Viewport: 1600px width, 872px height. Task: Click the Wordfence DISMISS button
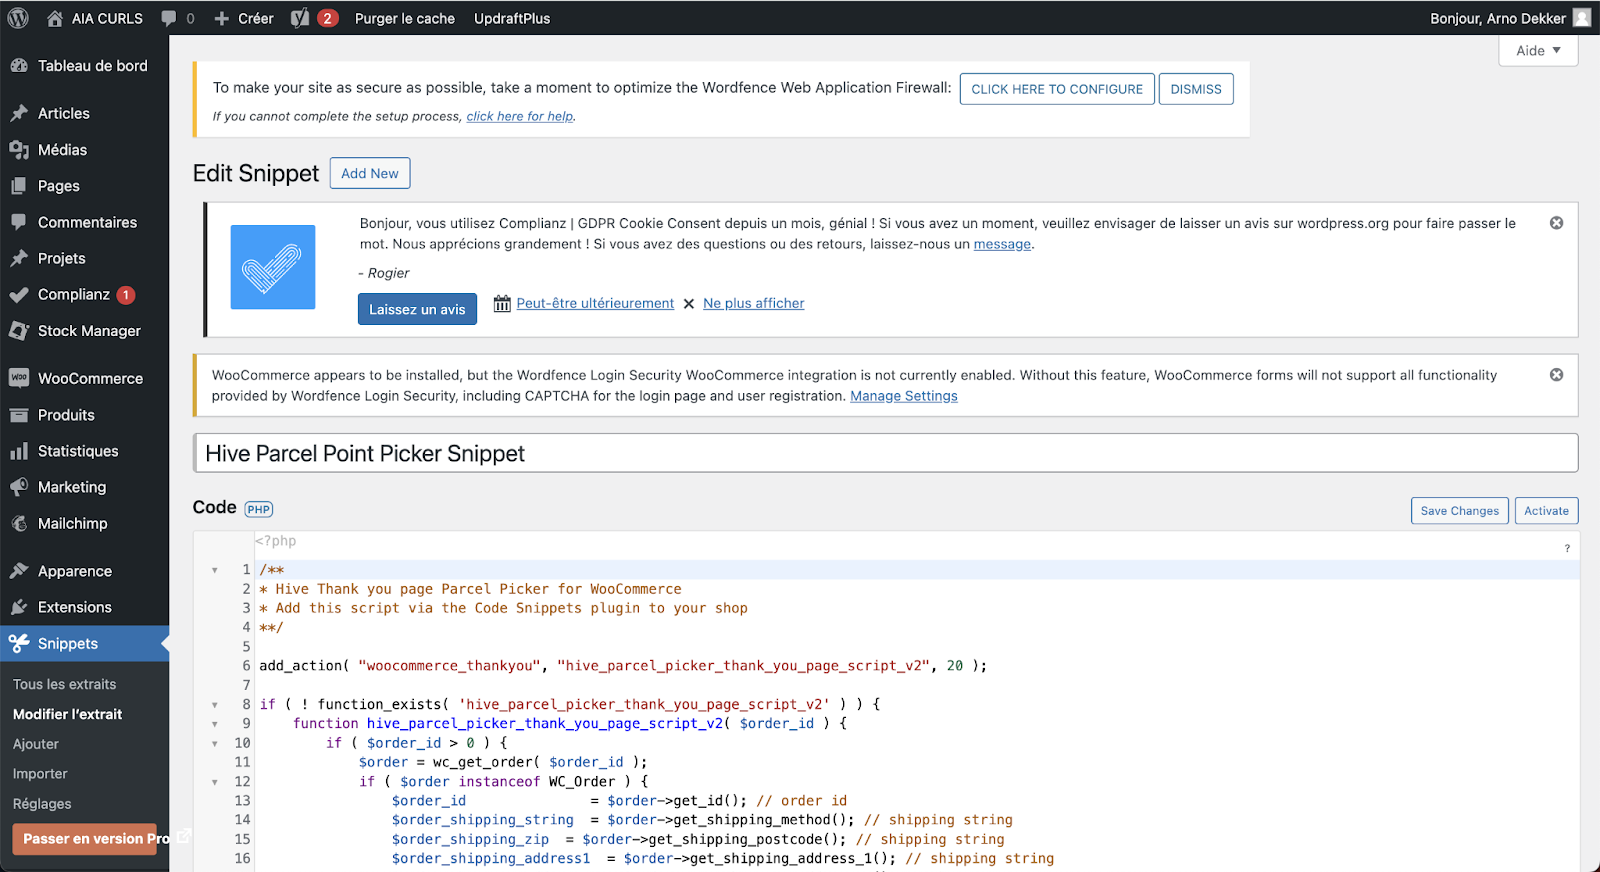click(x=1196, y=89)
